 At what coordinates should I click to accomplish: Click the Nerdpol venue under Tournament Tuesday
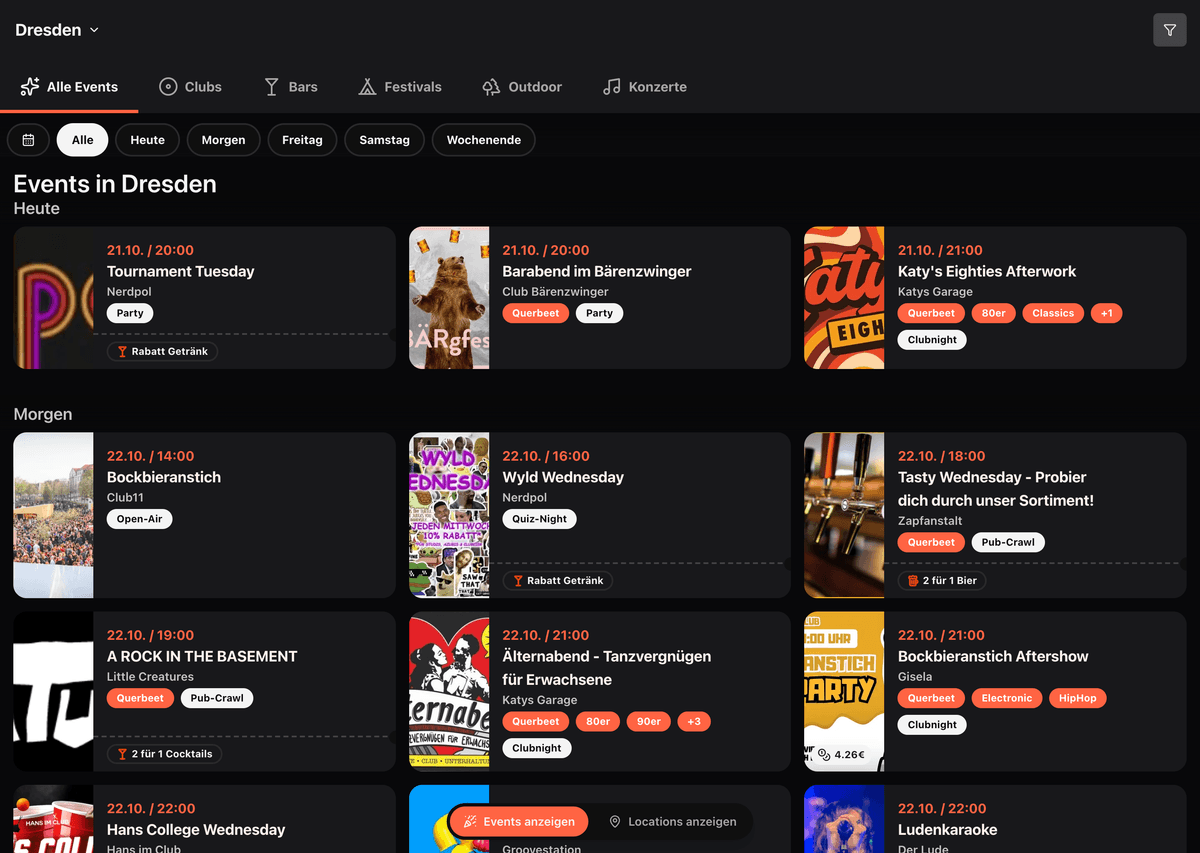pos(131,292)
